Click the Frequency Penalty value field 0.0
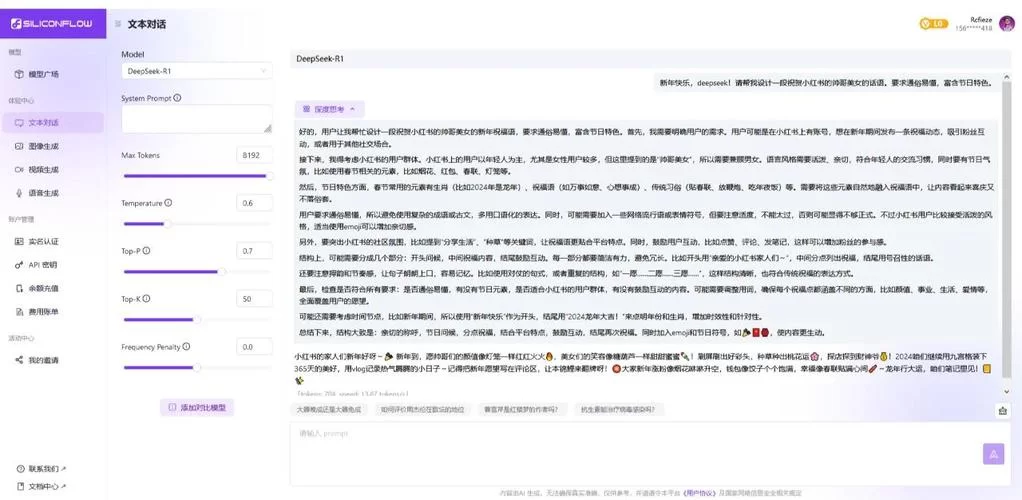Viewport: 1022px width, 500px height. click(254, 347)
